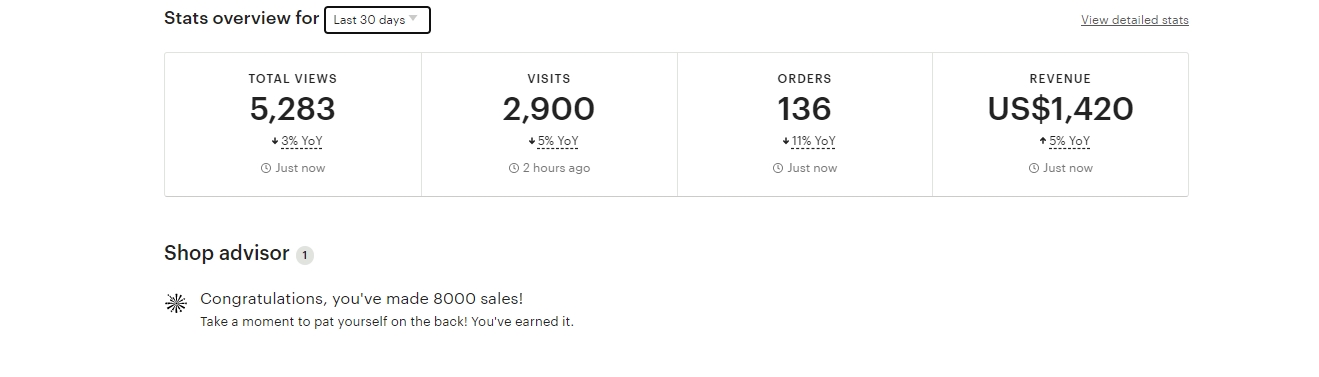Open the Last 30 days dropdown
Viewport: 1319px width, 377px height.
pos(377,19)
